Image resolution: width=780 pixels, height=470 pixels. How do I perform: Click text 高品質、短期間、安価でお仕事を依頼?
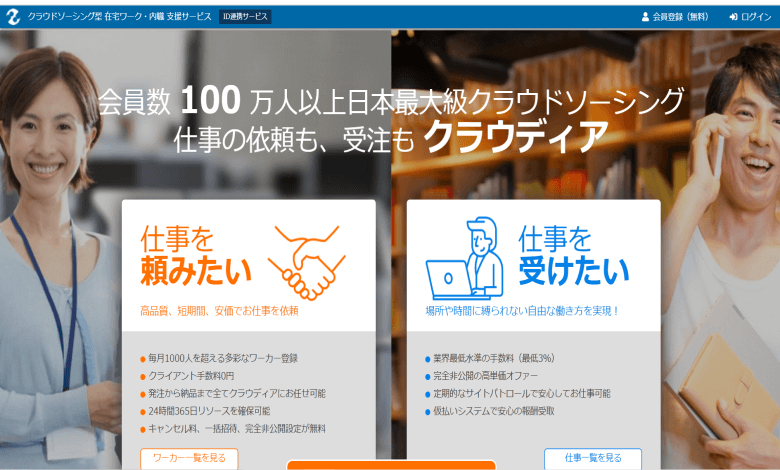219,311
